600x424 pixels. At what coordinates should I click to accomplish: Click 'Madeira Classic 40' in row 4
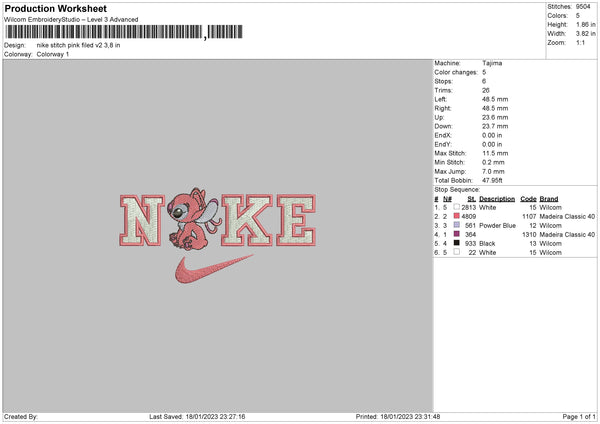[x=567, y=234]
